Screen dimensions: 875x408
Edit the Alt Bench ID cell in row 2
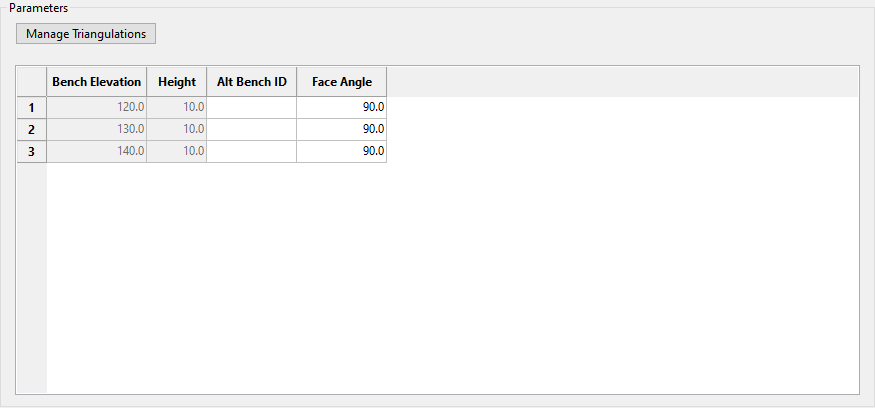pos(251,130)
